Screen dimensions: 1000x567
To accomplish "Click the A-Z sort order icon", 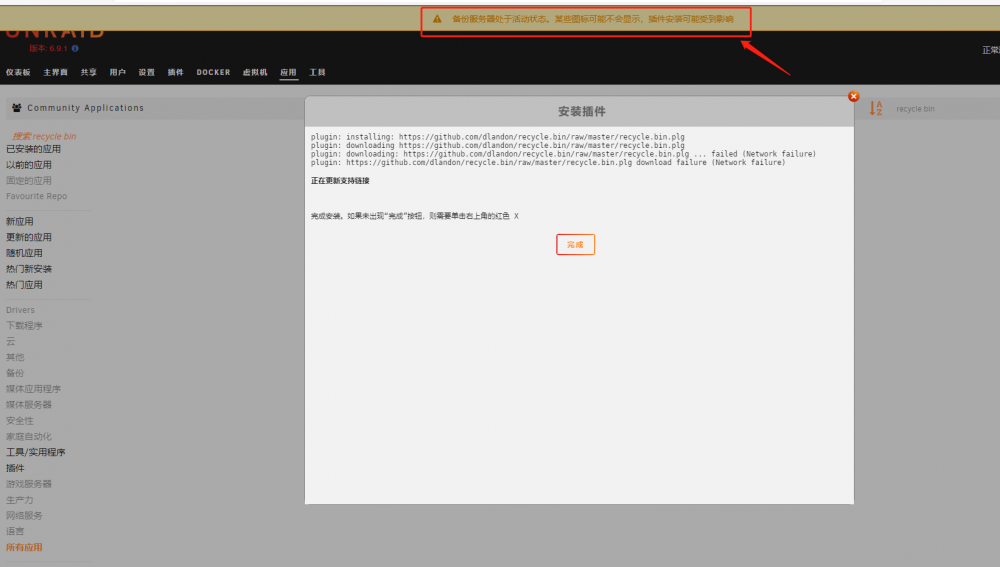I will 876,108.
